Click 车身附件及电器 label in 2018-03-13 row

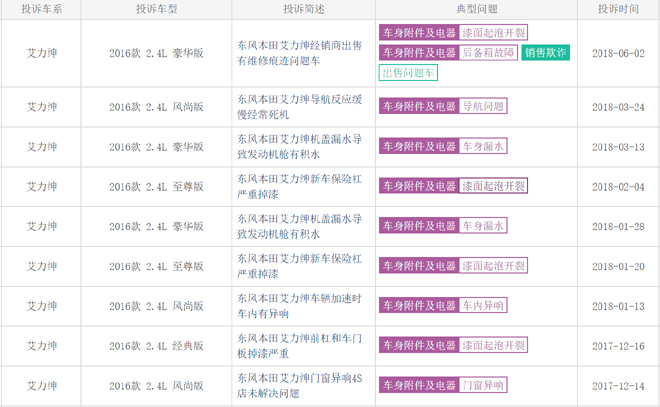419,146
